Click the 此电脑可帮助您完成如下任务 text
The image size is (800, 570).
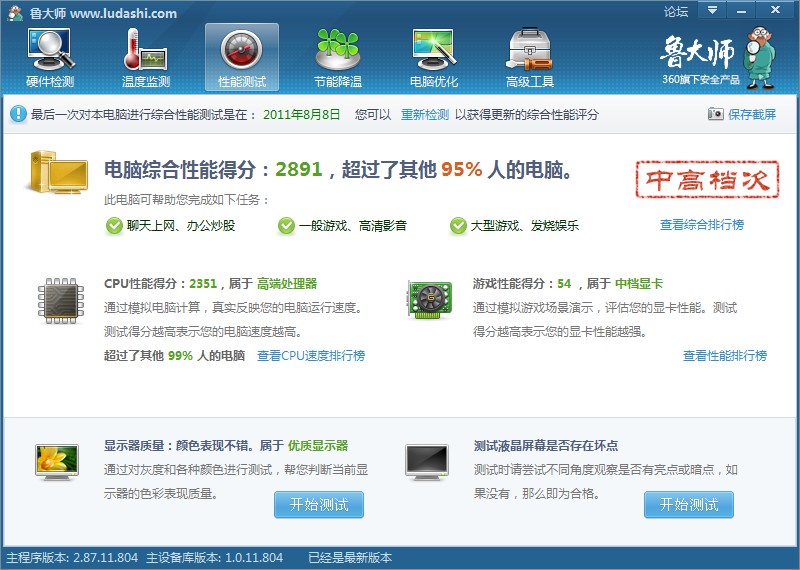187,200
